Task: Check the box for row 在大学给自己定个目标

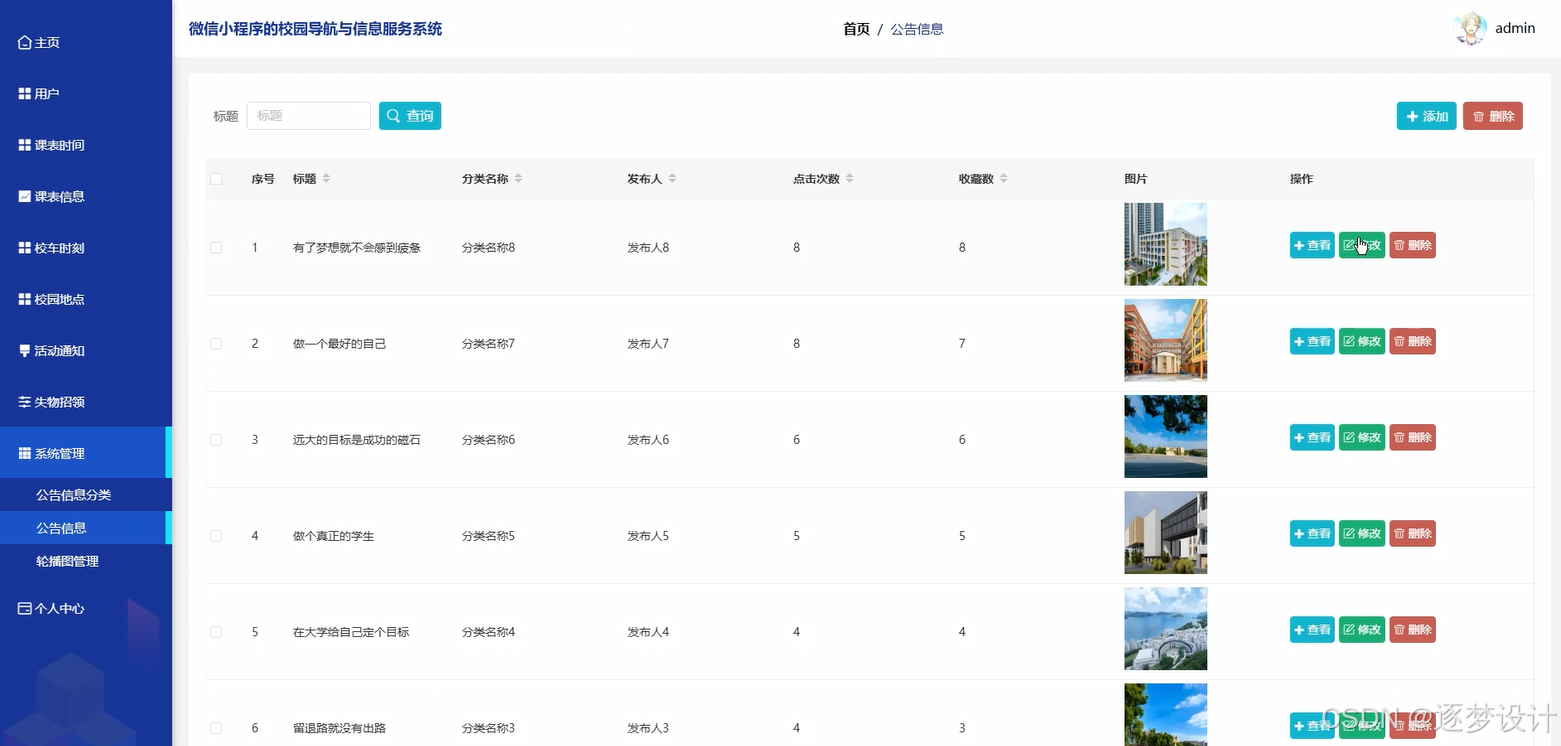Action: point(216,632)
